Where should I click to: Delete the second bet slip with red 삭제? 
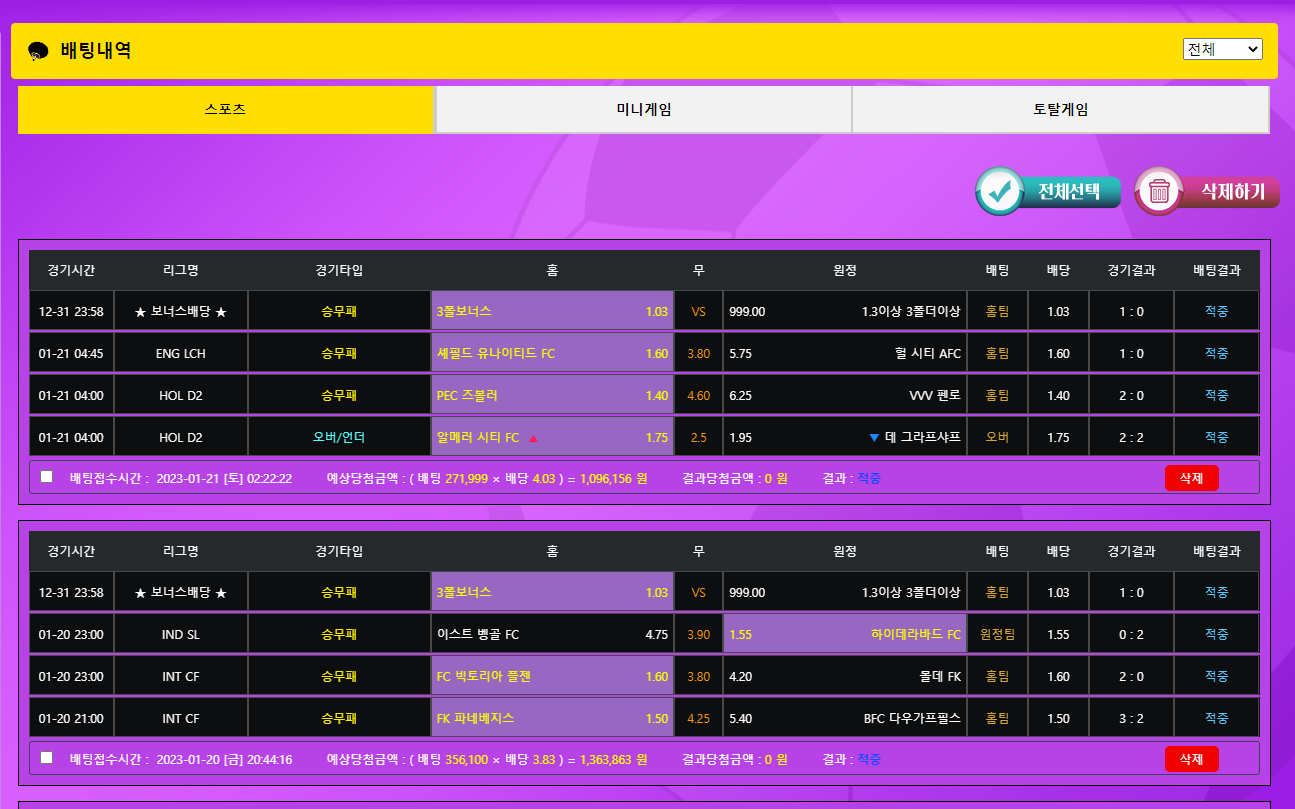(x=1191, y=759)
